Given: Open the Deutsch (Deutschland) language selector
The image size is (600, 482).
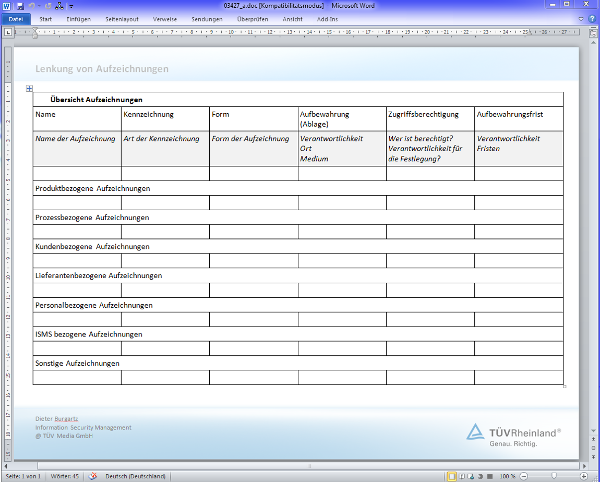Looking at the screenshot, I should (135, 475).
